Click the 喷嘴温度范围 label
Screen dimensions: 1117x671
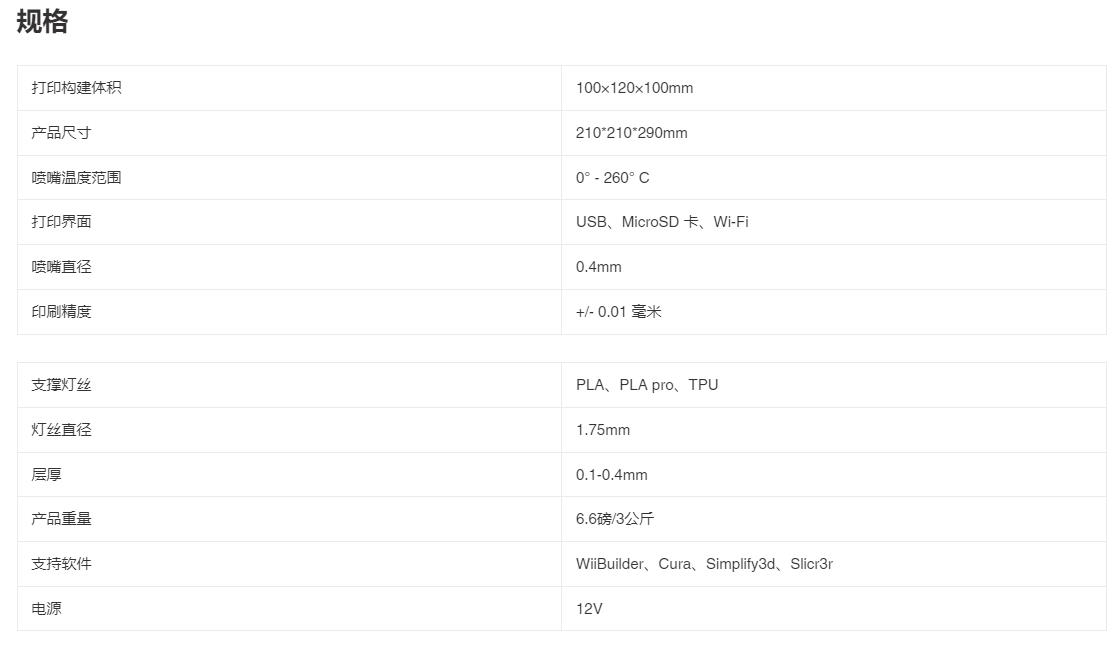[76, 178]
